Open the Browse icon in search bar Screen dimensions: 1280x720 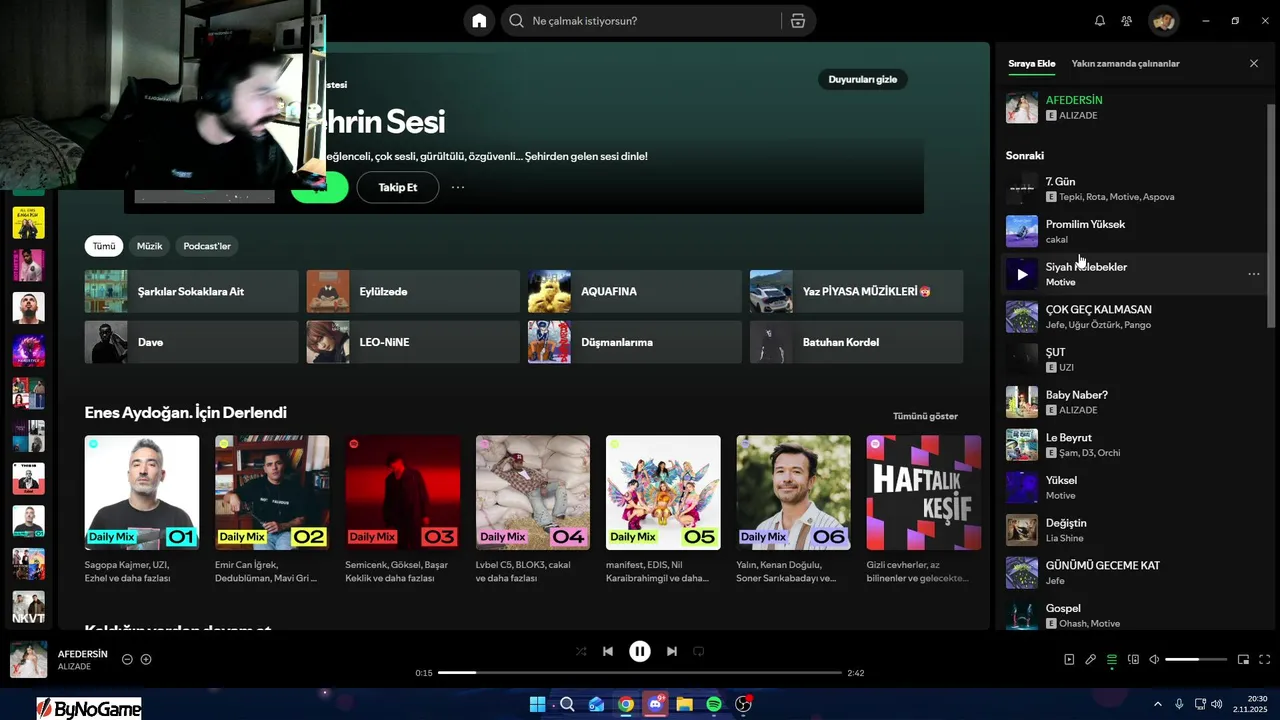click(x=797, y=21)
